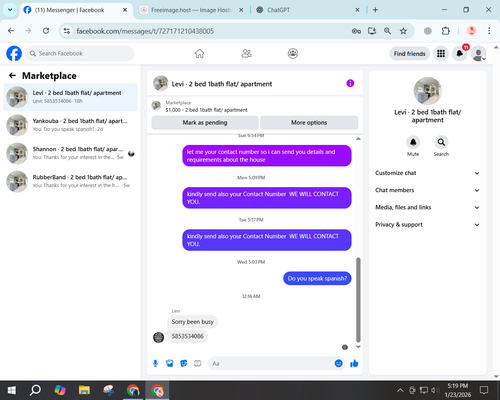Open the Facebook logo home link
The image size is (500, 400).
pyautogui.click(x=14, y=53)
